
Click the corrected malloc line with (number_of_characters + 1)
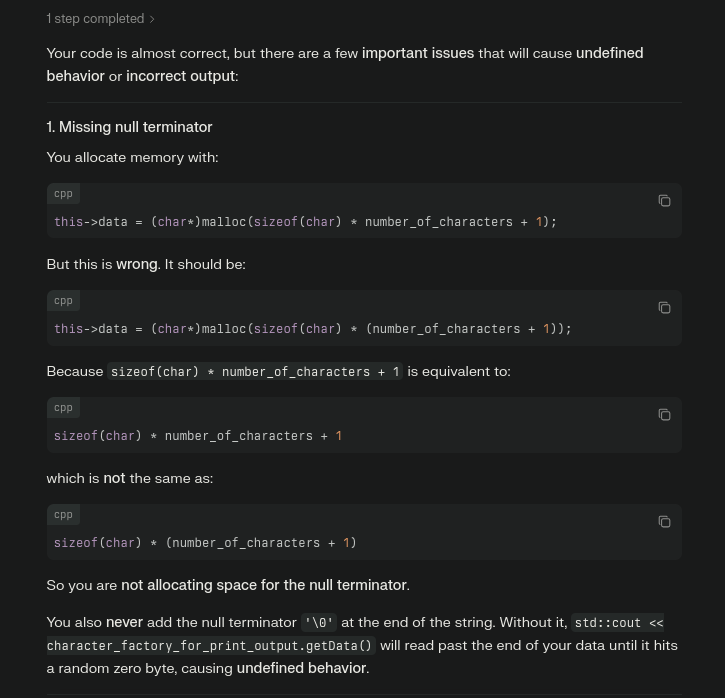(312, 329)
